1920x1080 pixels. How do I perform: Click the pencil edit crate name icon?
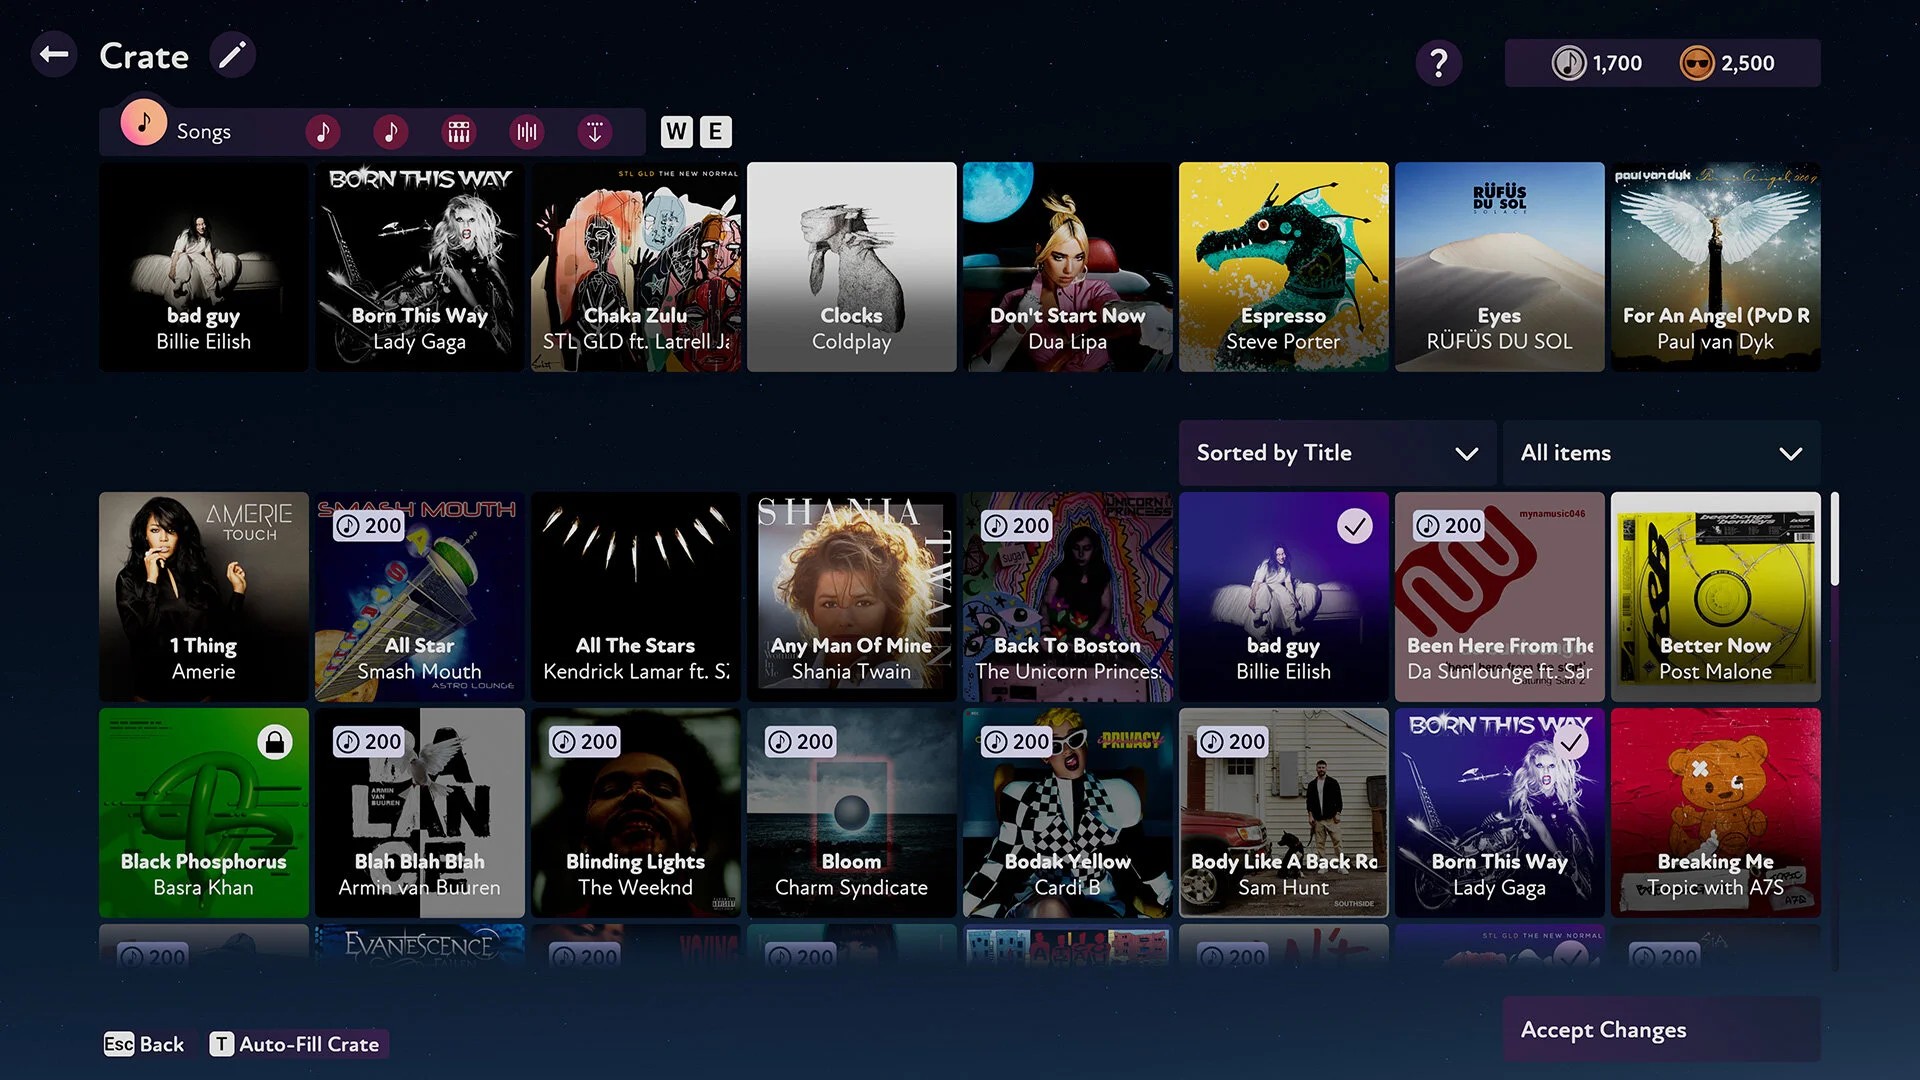(232, 55)
